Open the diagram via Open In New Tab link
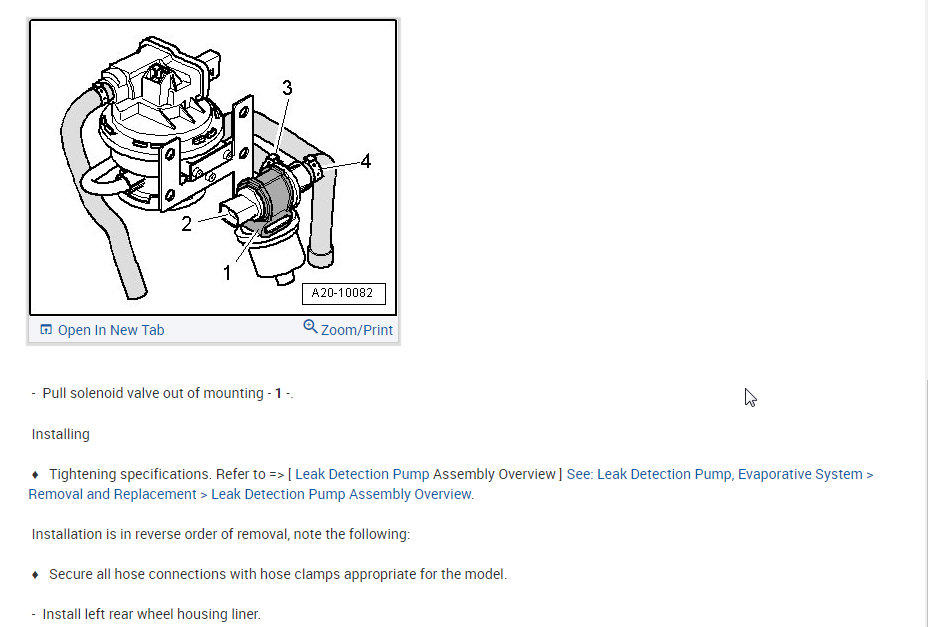 pyautogui.click(x=111, y=330)
